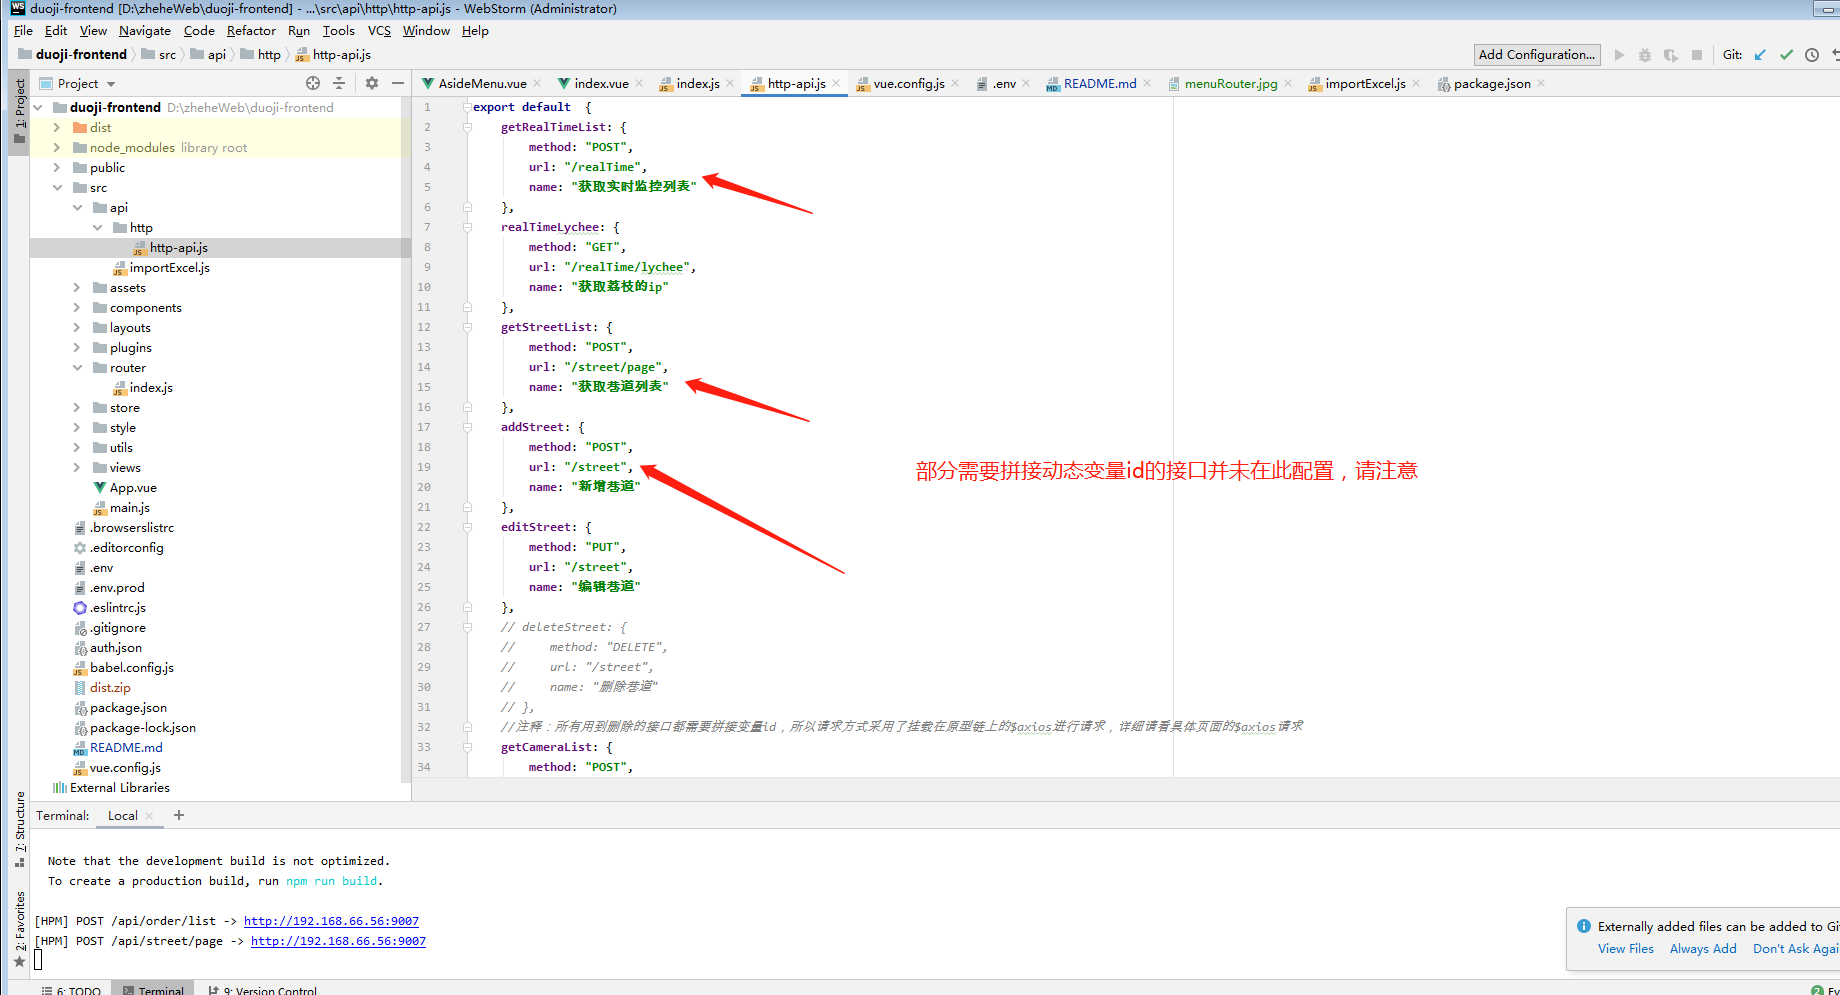Click the Git commit checkmark icon
The height and width of the screenshot is (995, 1840).
click(1786, 55)
